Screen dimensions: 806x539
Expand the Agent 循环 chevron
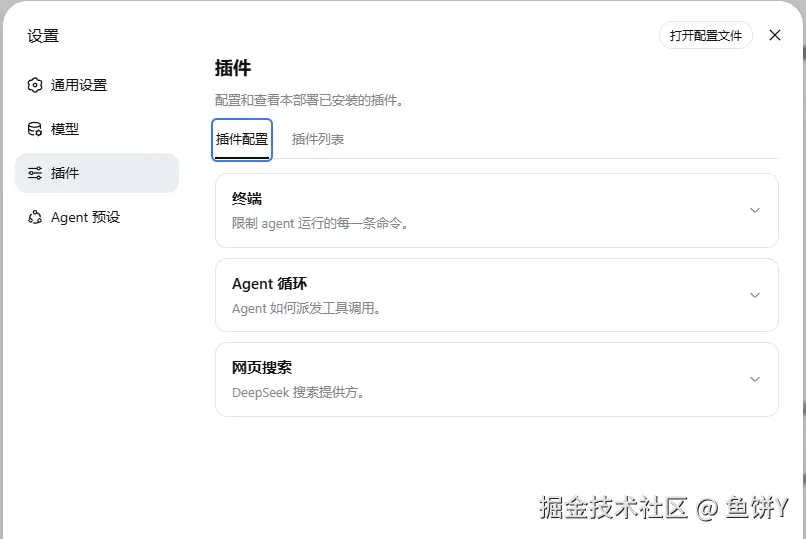(755, 295)
